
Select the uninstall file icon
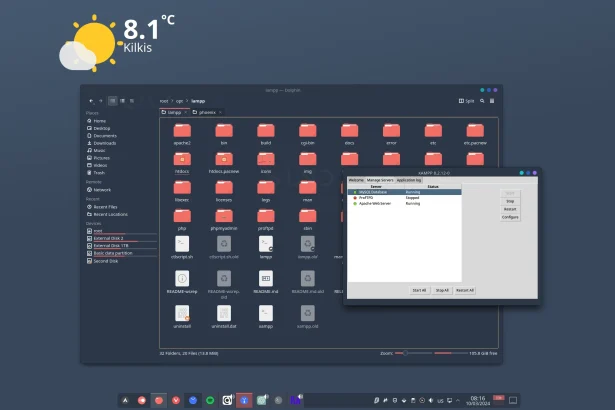[182, 315]
